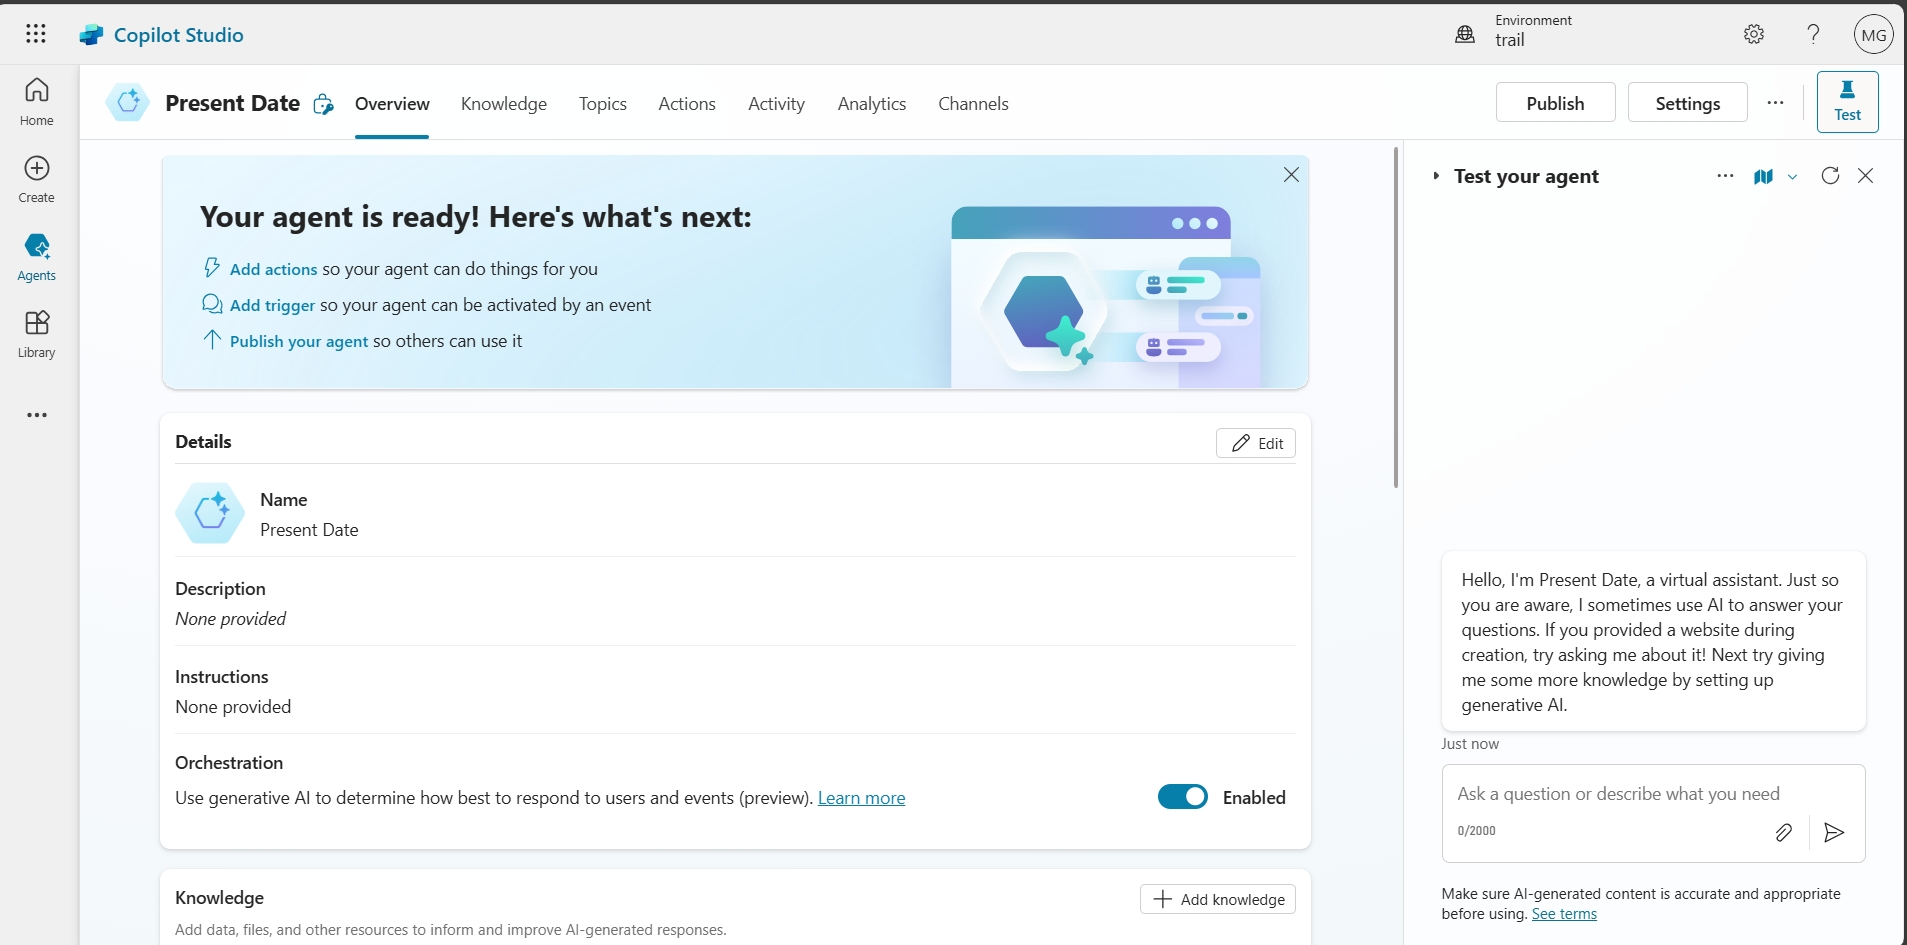This screenshot has width=1907, height=945.
Task: Open the Create page from sidebar
Action: point(37,179)
